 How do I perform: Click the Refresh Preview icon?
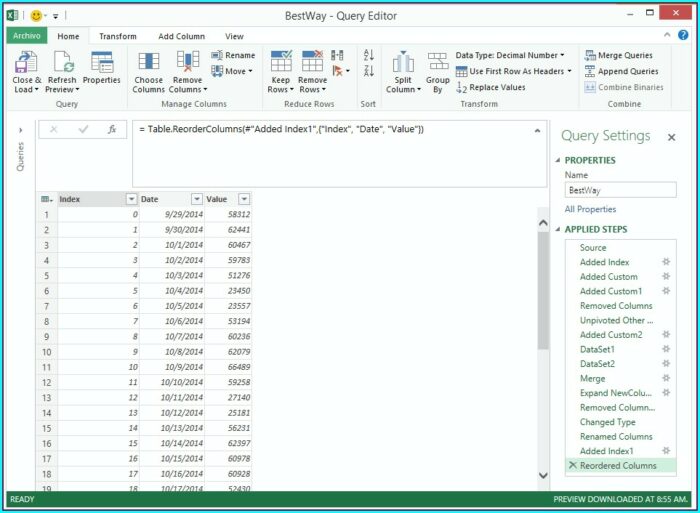click(x=62, y=62)
